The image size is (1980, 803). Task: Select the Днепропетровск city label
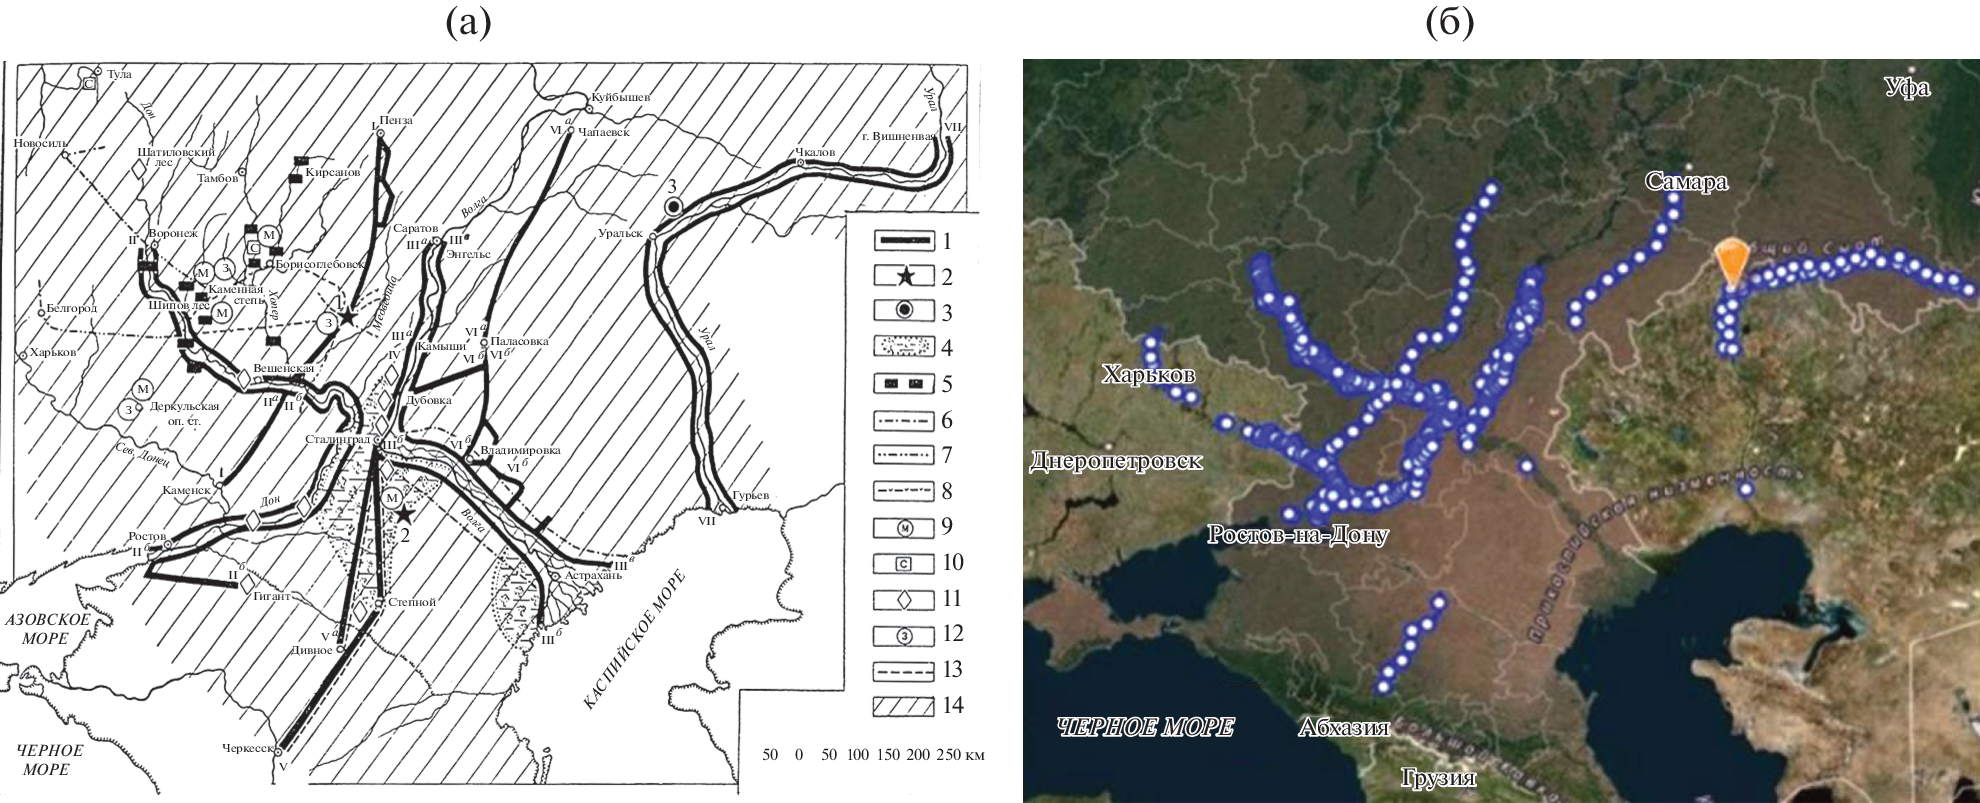click(1115, 460)
